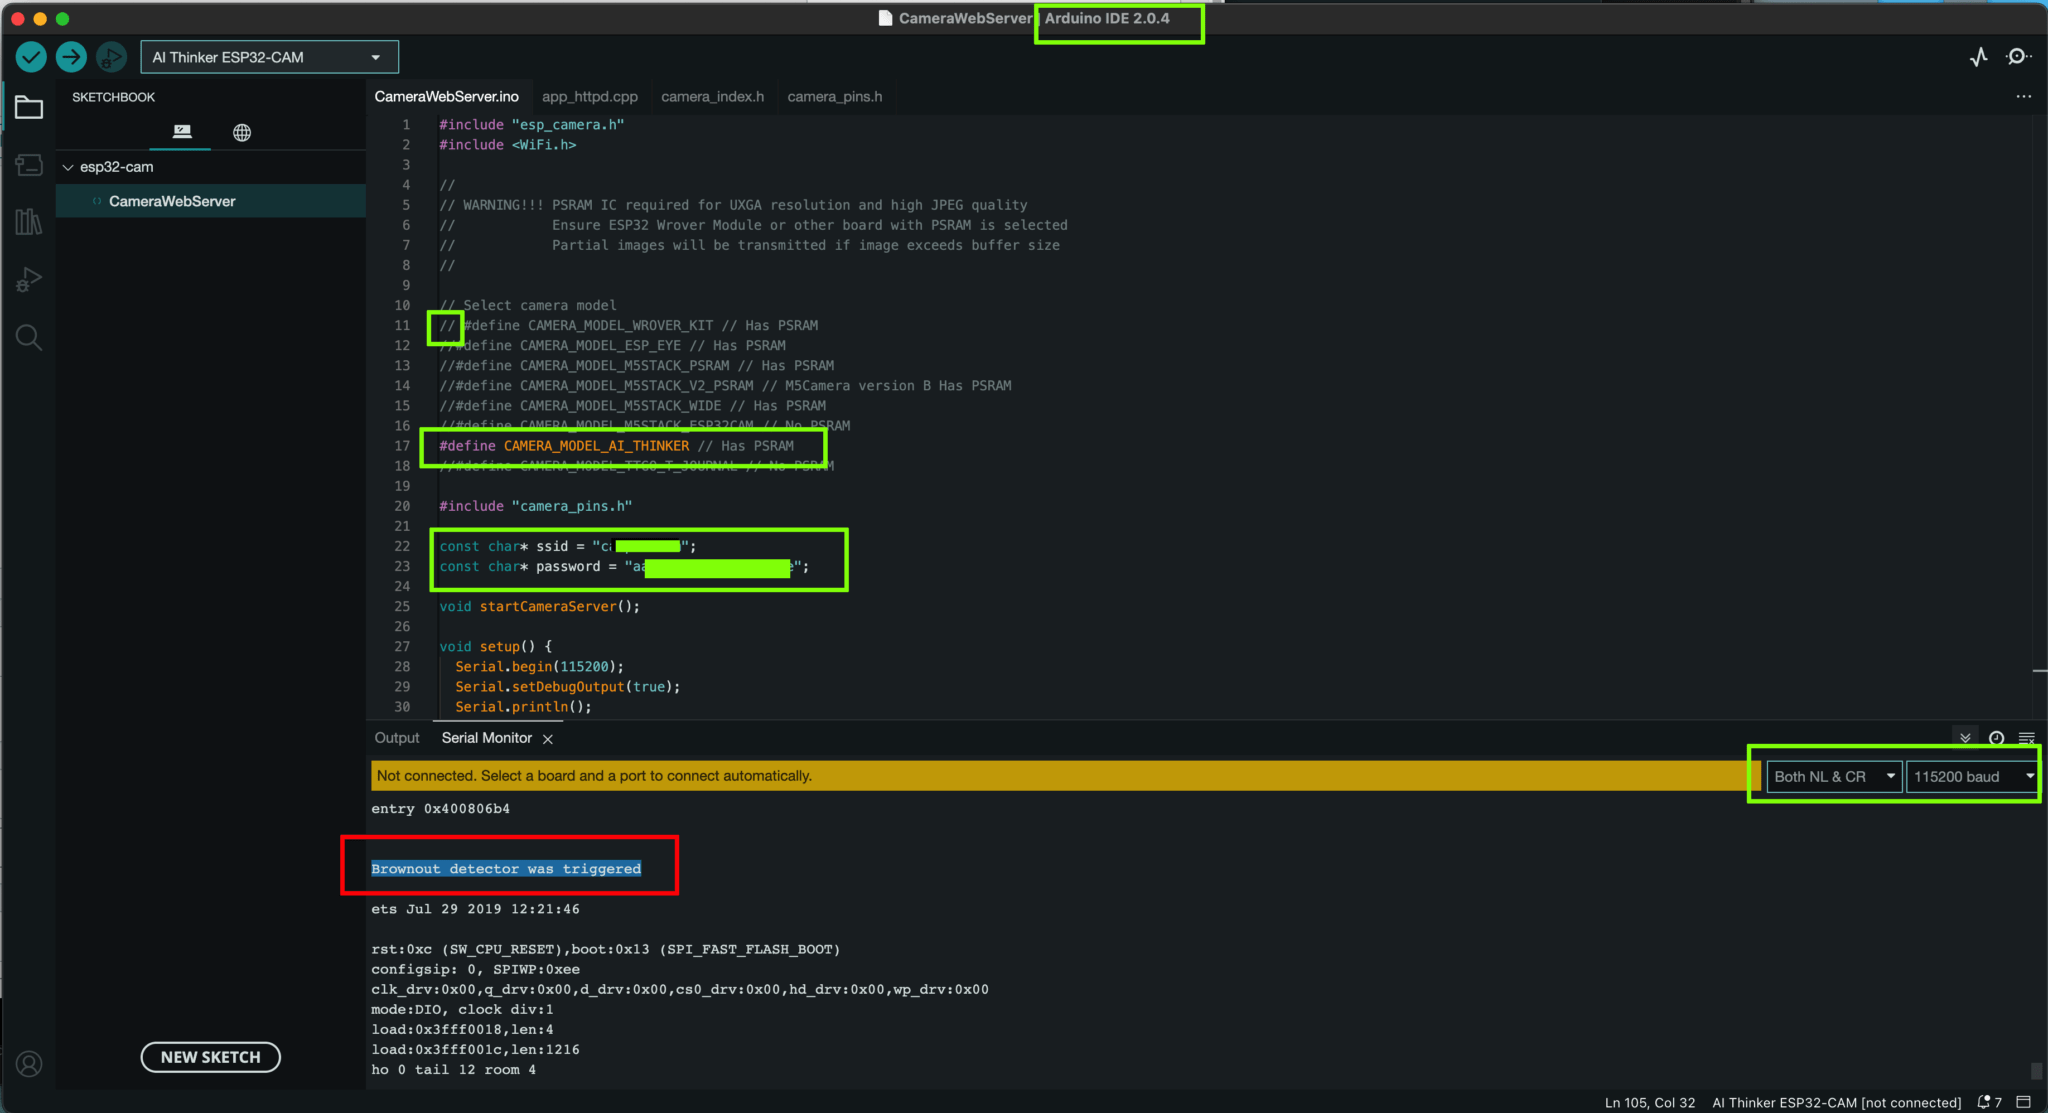The height and width of the screenshot is (1113, 2048).
Task: Open the Sketchbook folder sidebar icon
Action: tap(29, 107)
